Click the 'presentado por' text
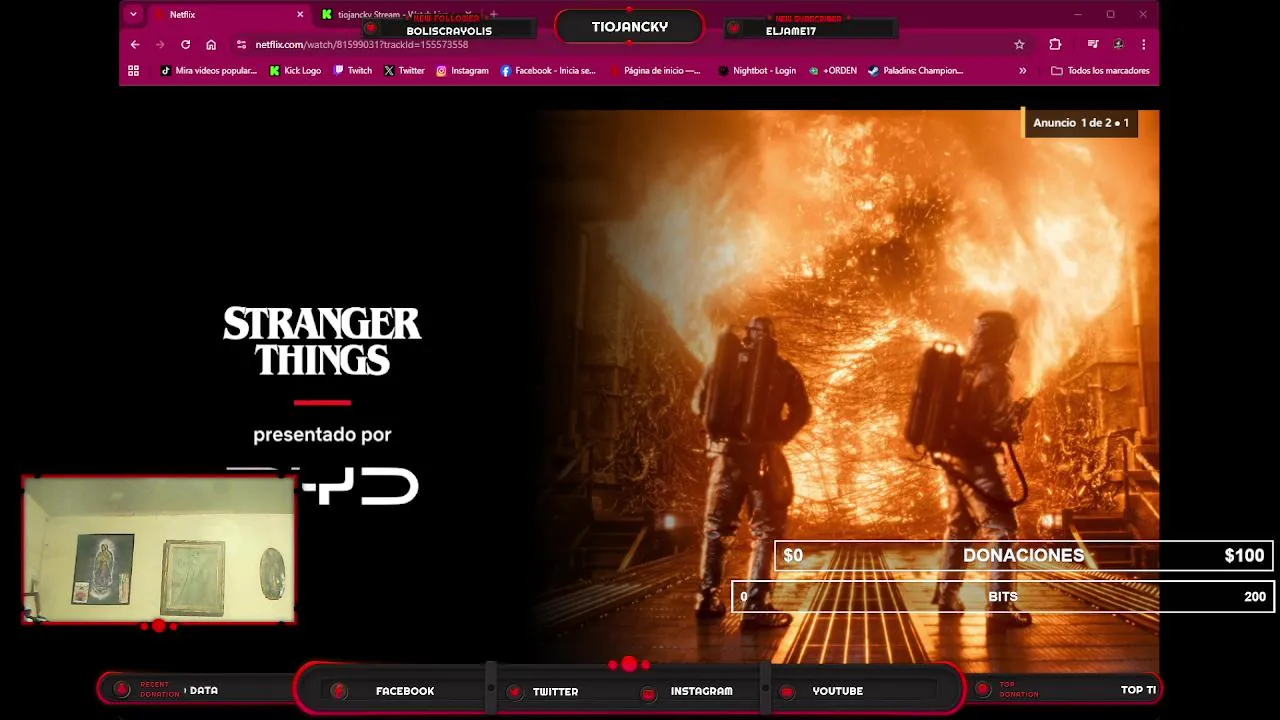 coord(322,435)
